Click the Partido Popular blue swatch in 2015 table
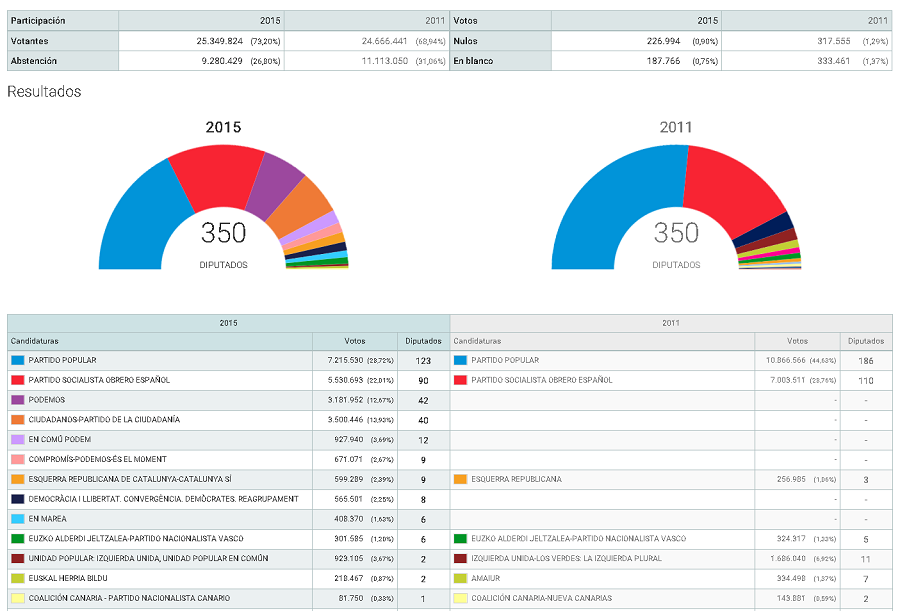This screenshot has height=611, width=900. coord(18,361)
